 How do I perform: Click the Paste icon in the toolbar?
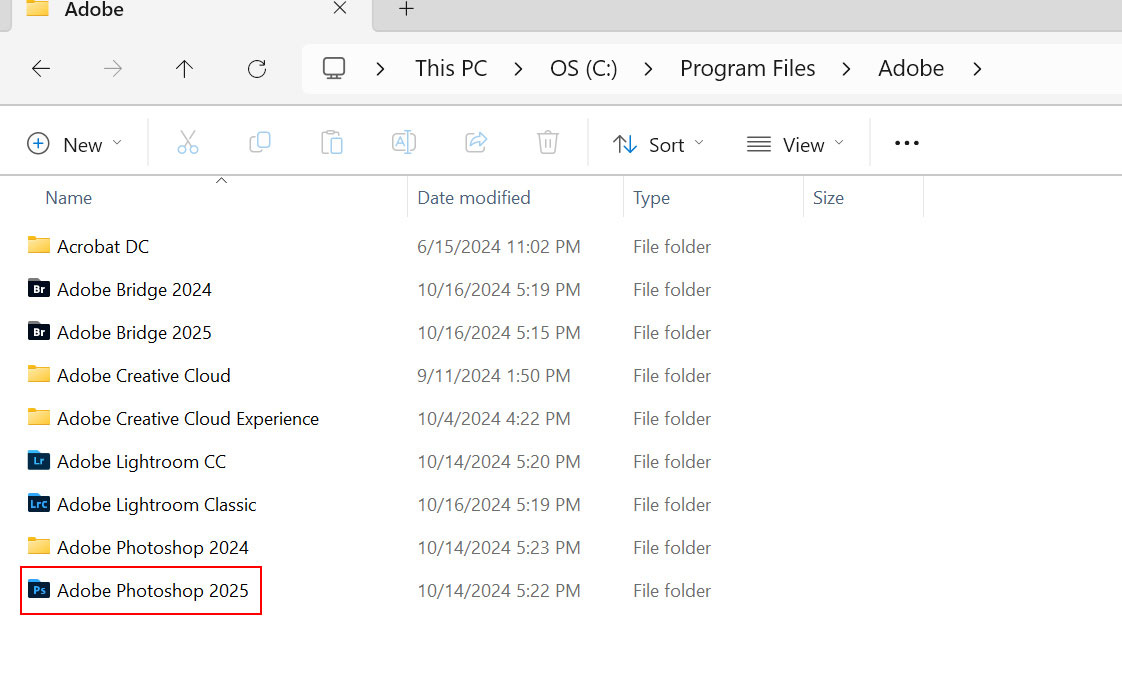point(331,142)
